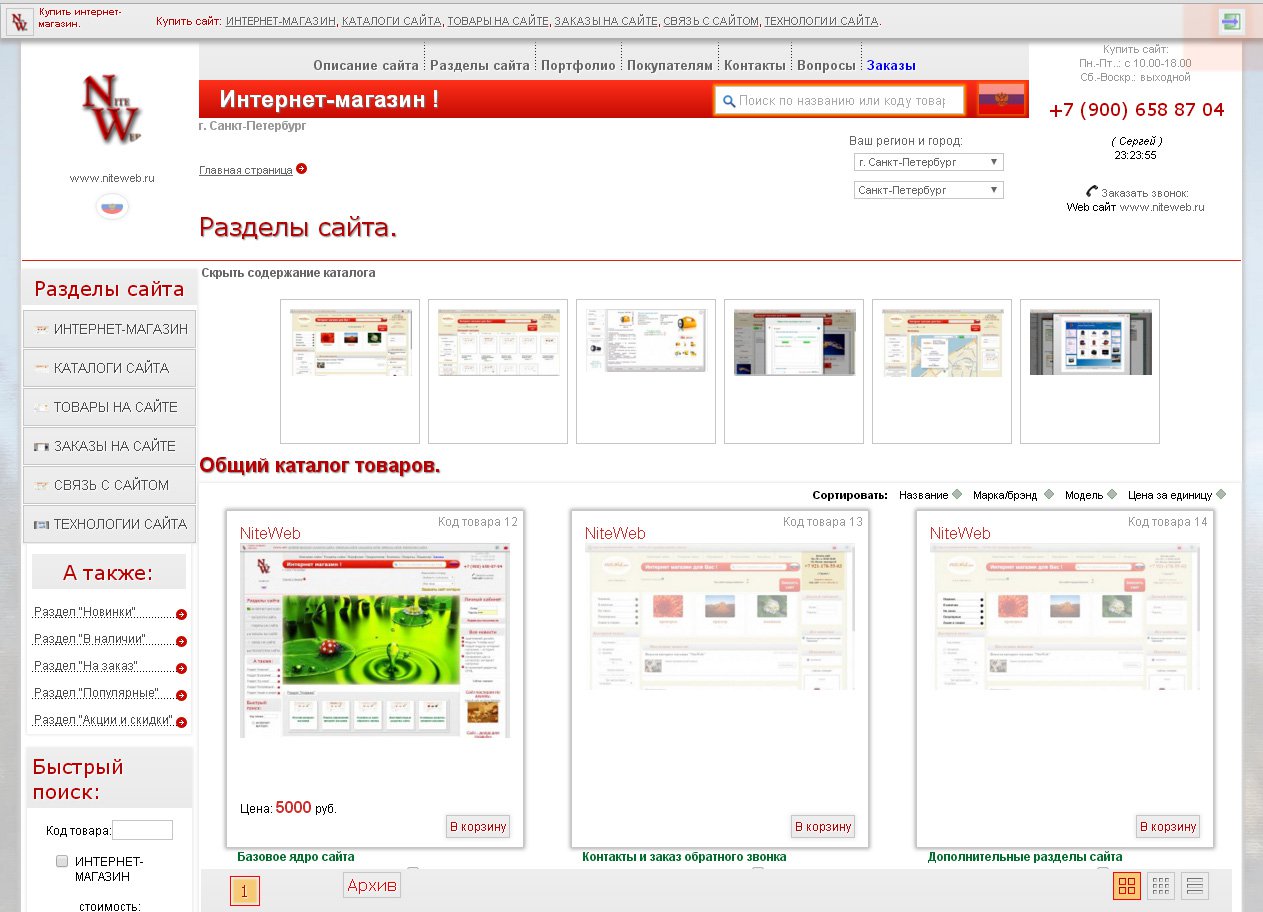Image resolution: width=1263 pixels, height=912 pixels.
Task: Click the green exit arrow icon at top right
Action: (x=1231, y=21)
